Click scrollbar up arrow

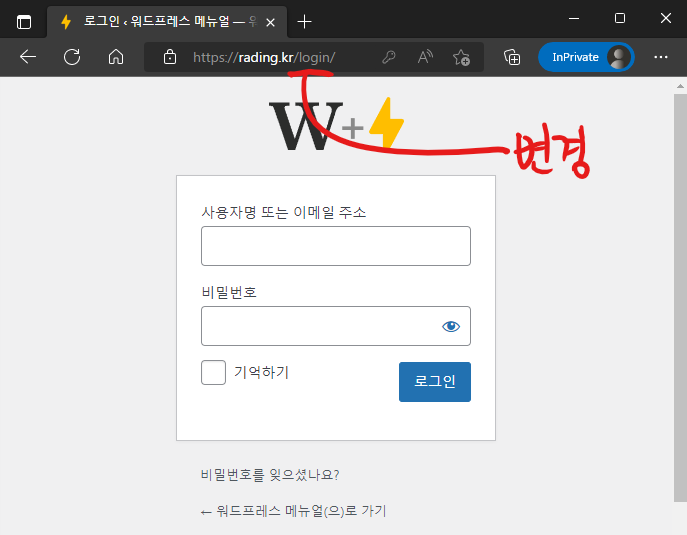(x=680, y=86)
